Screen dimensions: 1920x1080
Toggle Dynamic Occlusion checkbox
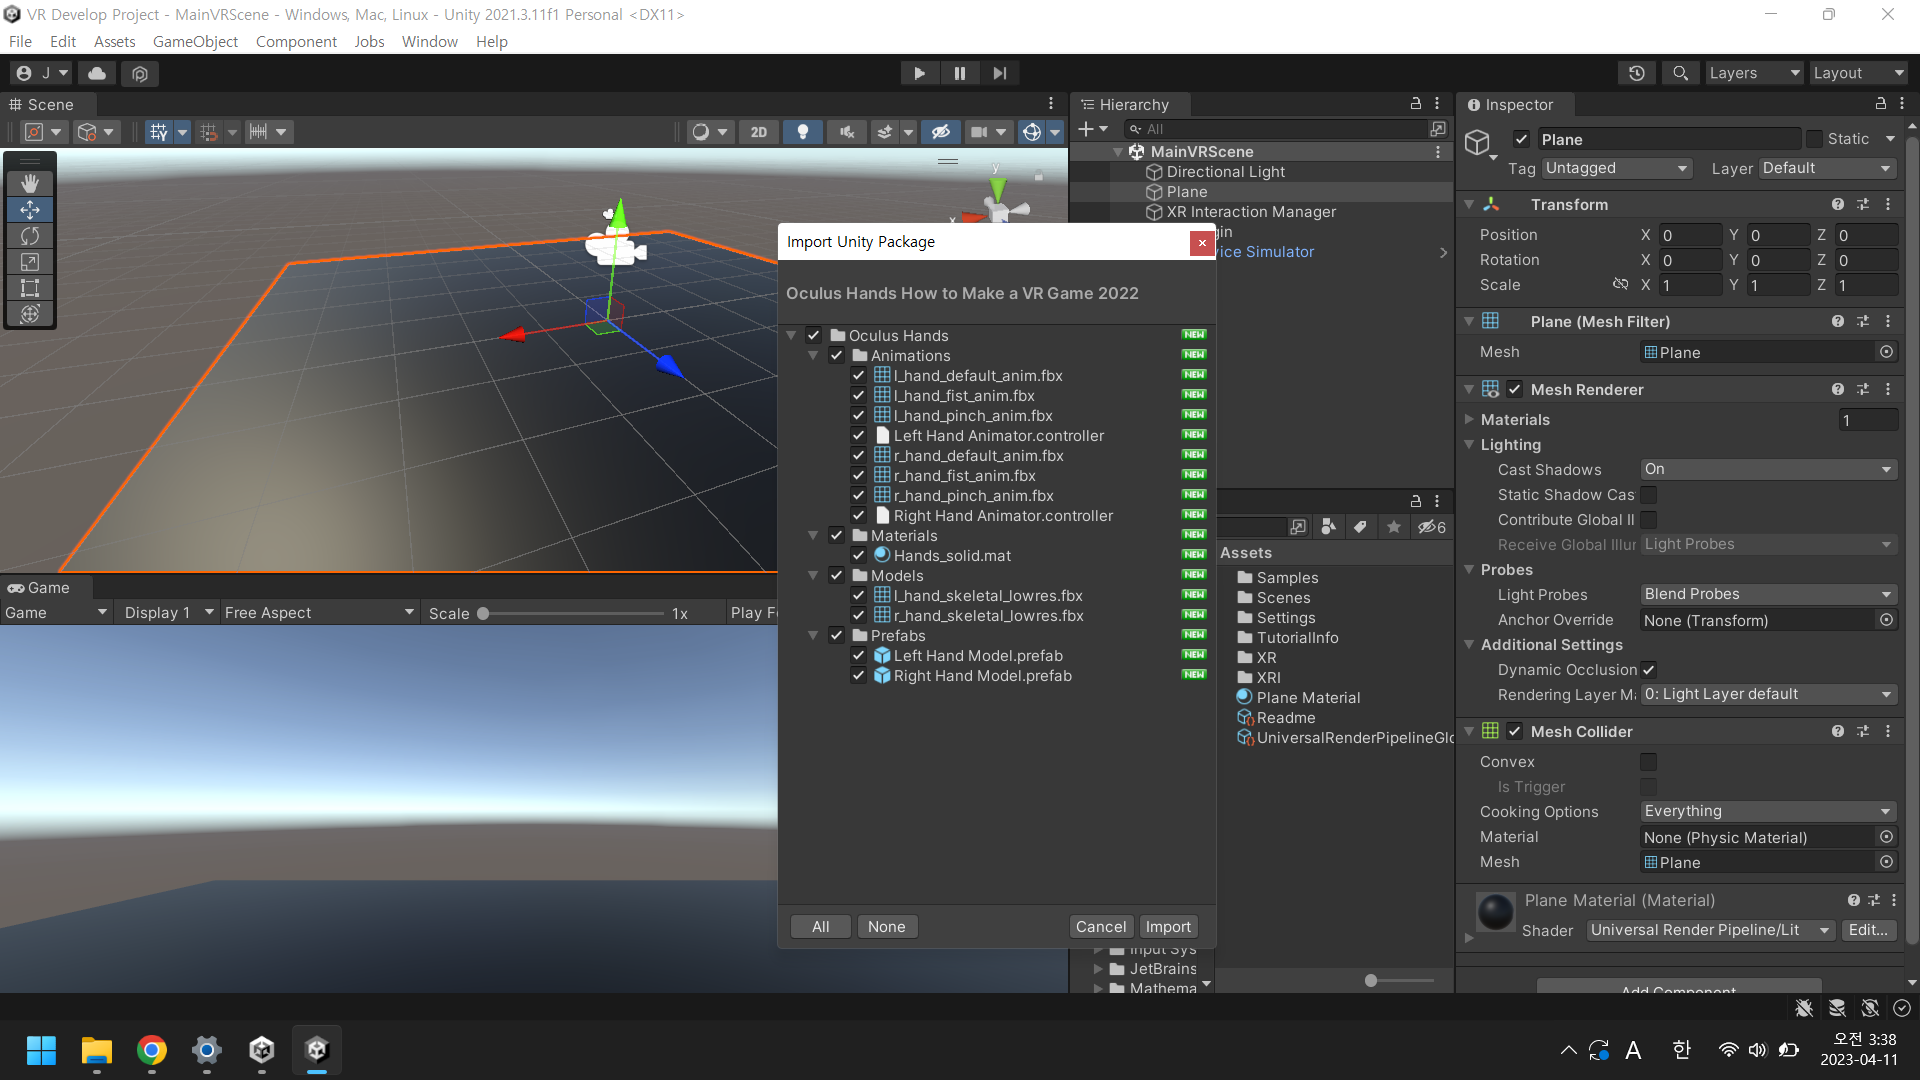coord(1649,670)
